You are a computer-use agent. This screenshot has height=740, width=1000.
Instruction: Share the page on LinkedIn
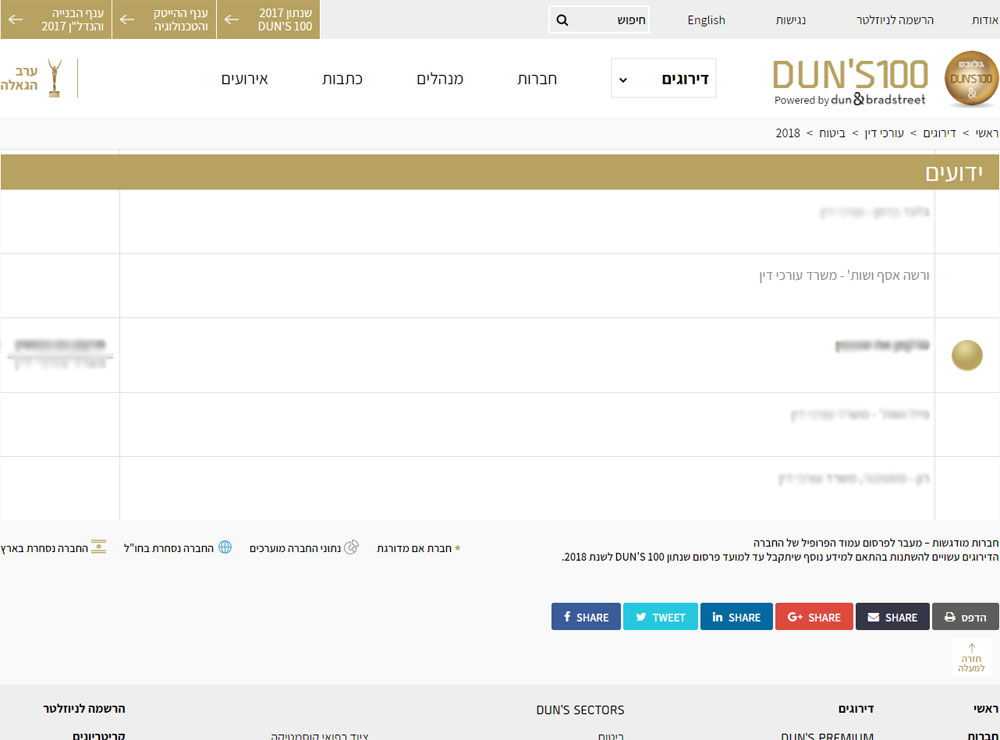[736, 617]
